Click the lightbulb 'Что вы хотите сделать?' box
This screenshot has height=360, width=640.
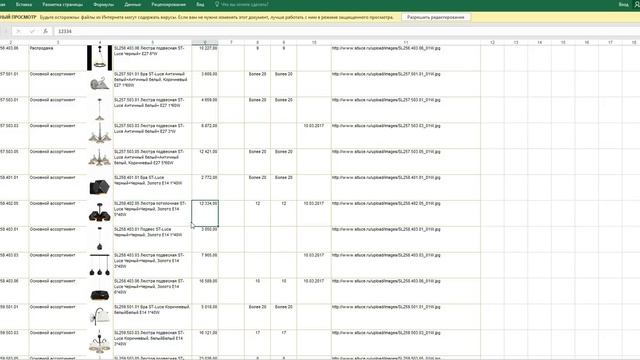(x=241, y=4)
